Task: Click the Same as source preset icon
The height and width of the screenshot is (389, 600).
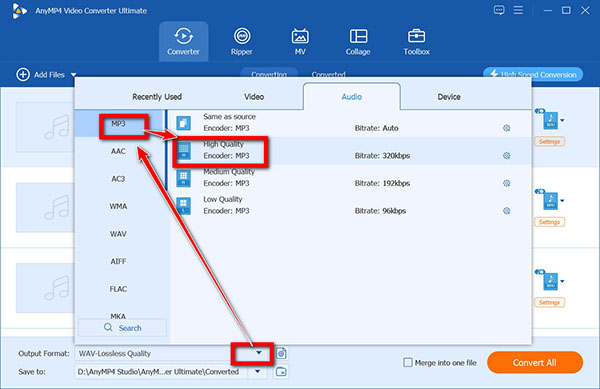Action: tap(184, 123)
